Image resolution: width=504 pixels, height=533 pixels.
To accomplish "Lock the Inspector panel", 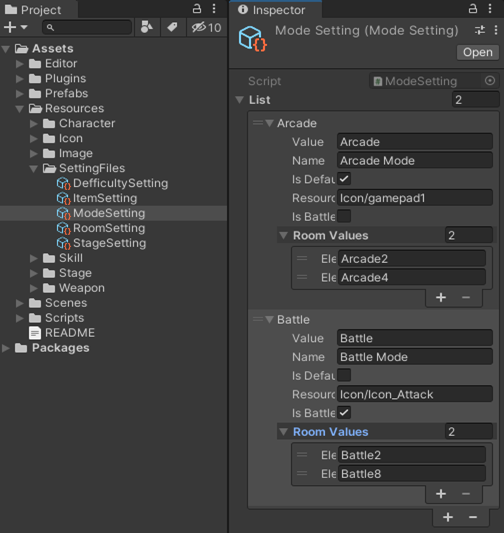I will (472, 9).
